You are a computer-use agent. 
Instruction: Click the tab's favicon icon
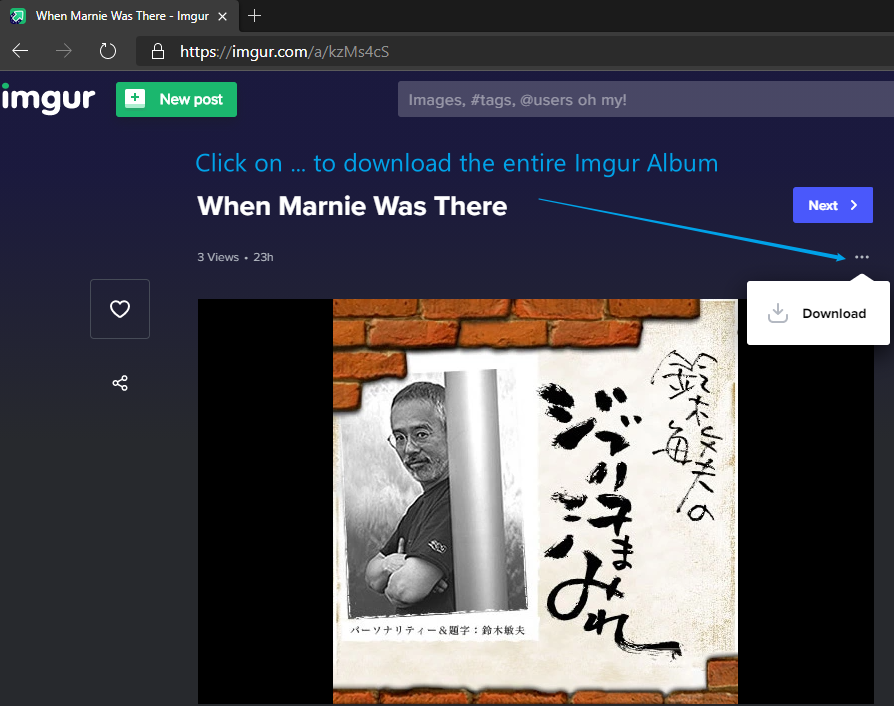tap(18, 16)
